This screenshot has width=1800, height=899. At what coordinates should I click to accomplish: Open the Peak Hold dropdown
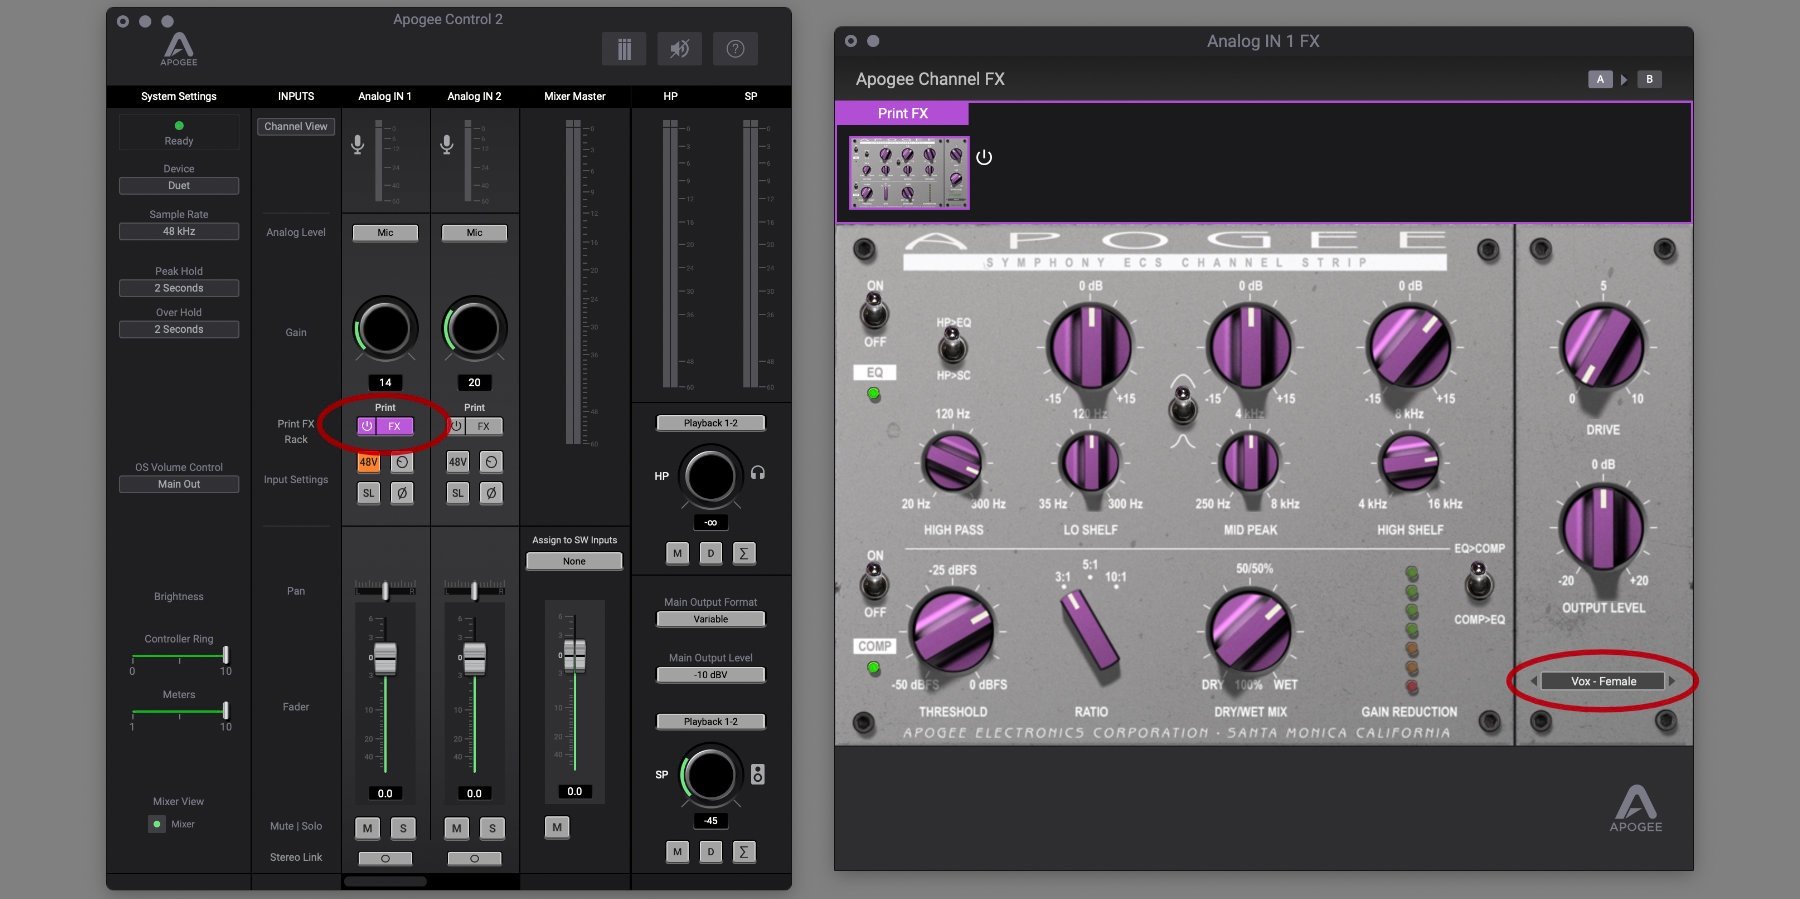[x=179, y=288]
